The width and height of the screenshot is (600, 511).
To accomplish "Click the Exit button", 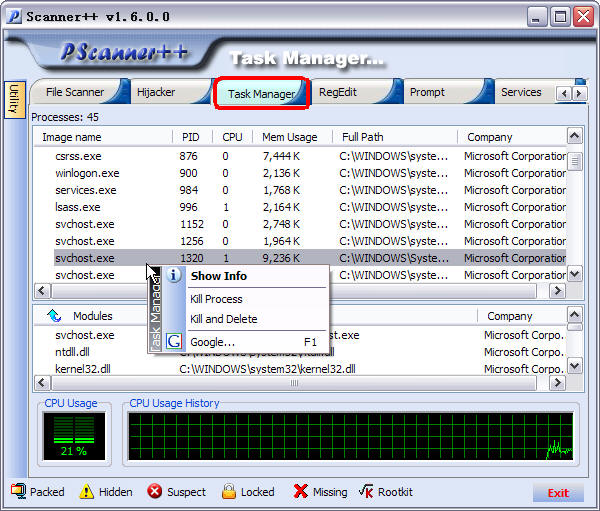I will [558, 493].
